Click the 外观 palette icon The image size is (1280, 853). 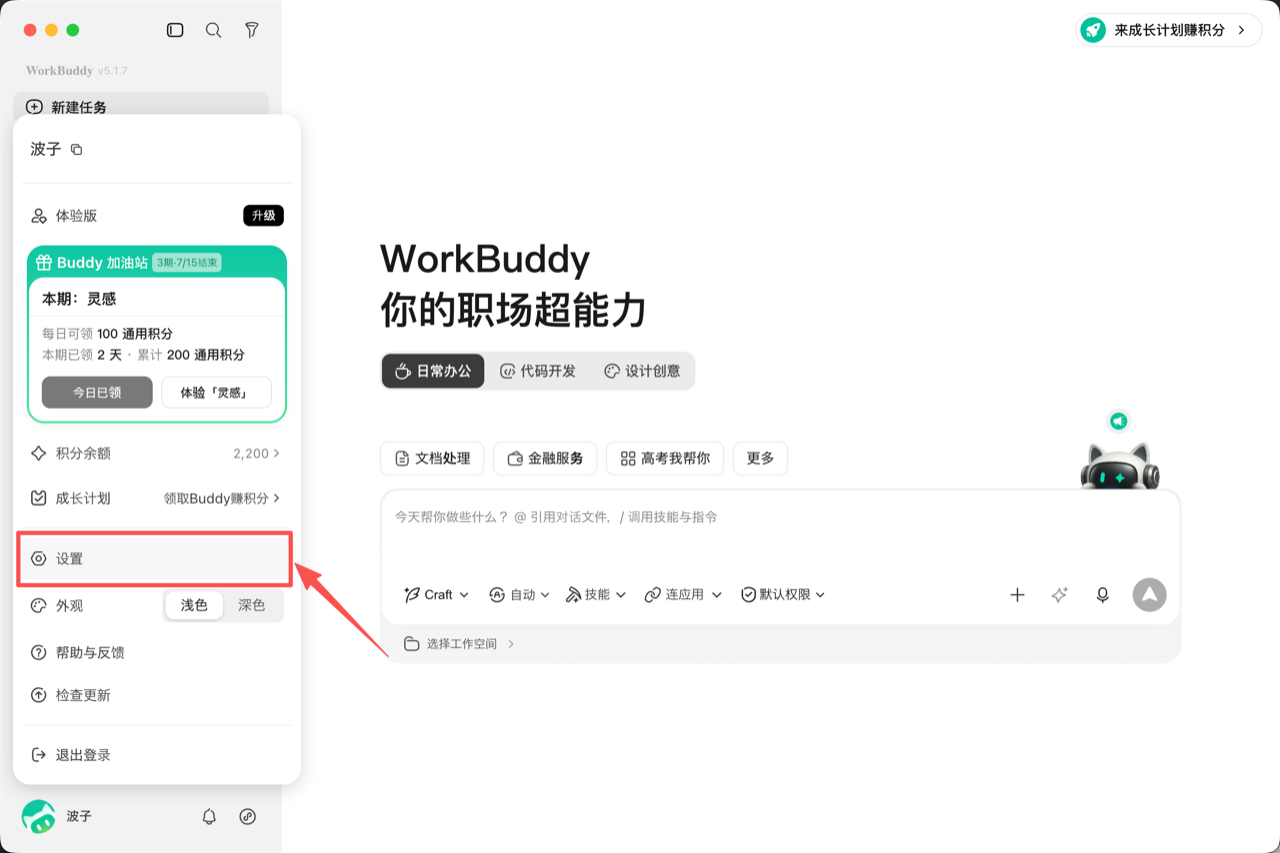pos(39,606)
